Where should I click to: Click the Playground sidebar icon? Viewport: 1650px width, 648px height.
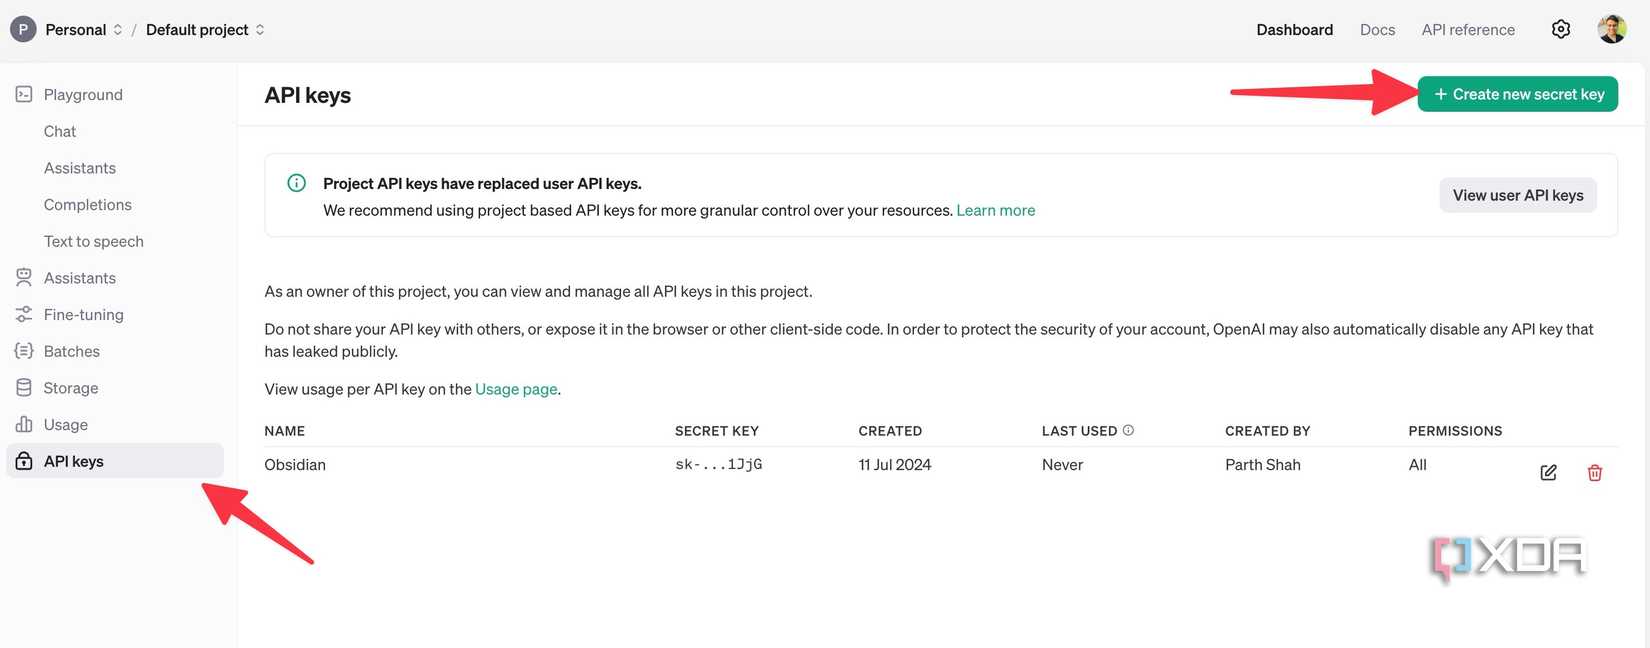(x=24, y=94)
